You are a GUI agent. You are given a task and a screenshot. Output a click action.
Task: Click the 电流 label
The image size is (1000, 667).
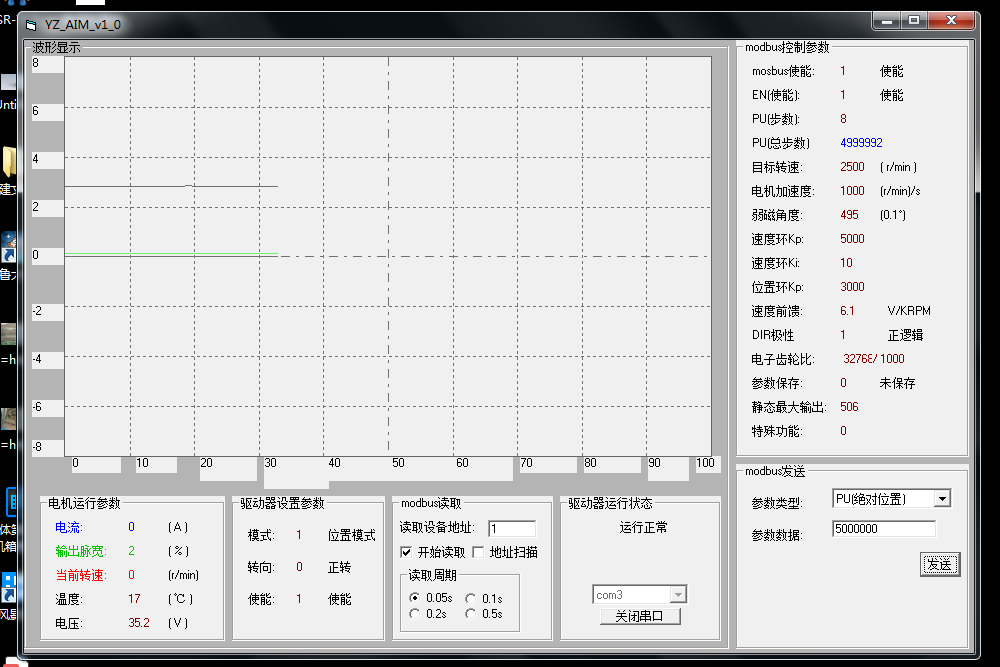pos(69,527)
